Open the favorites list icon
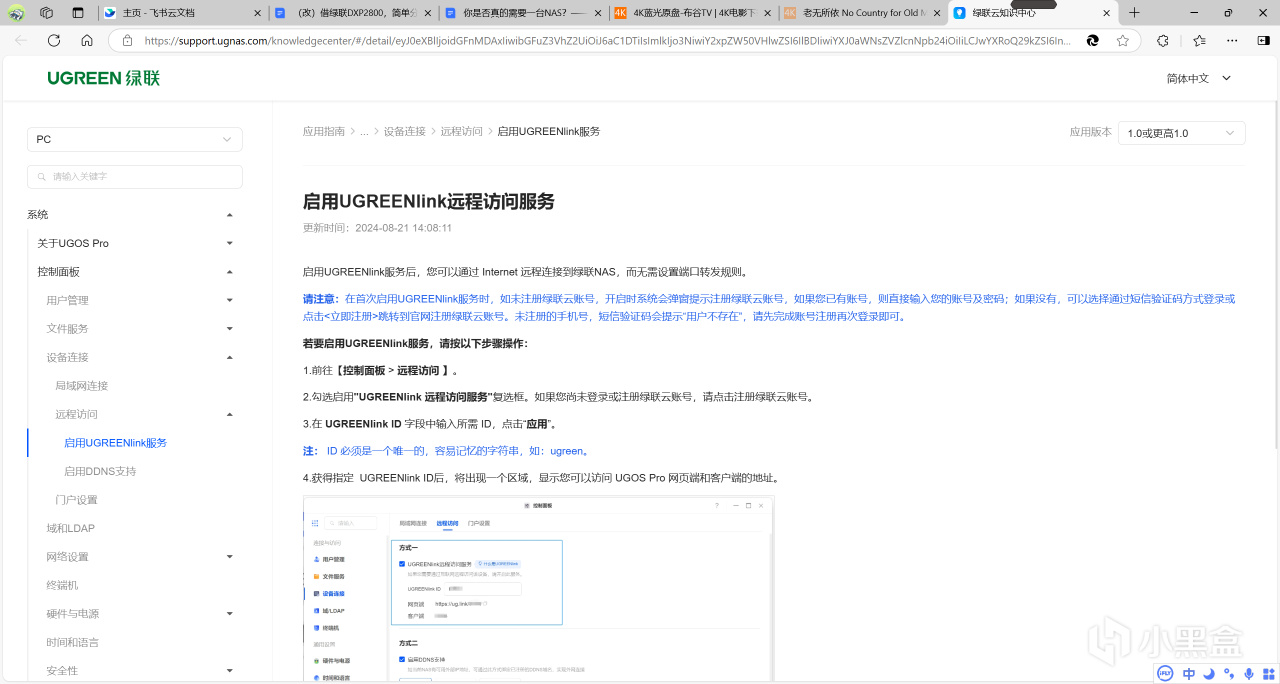This screenshot has height=684, width=1280. click(1200, 41)
